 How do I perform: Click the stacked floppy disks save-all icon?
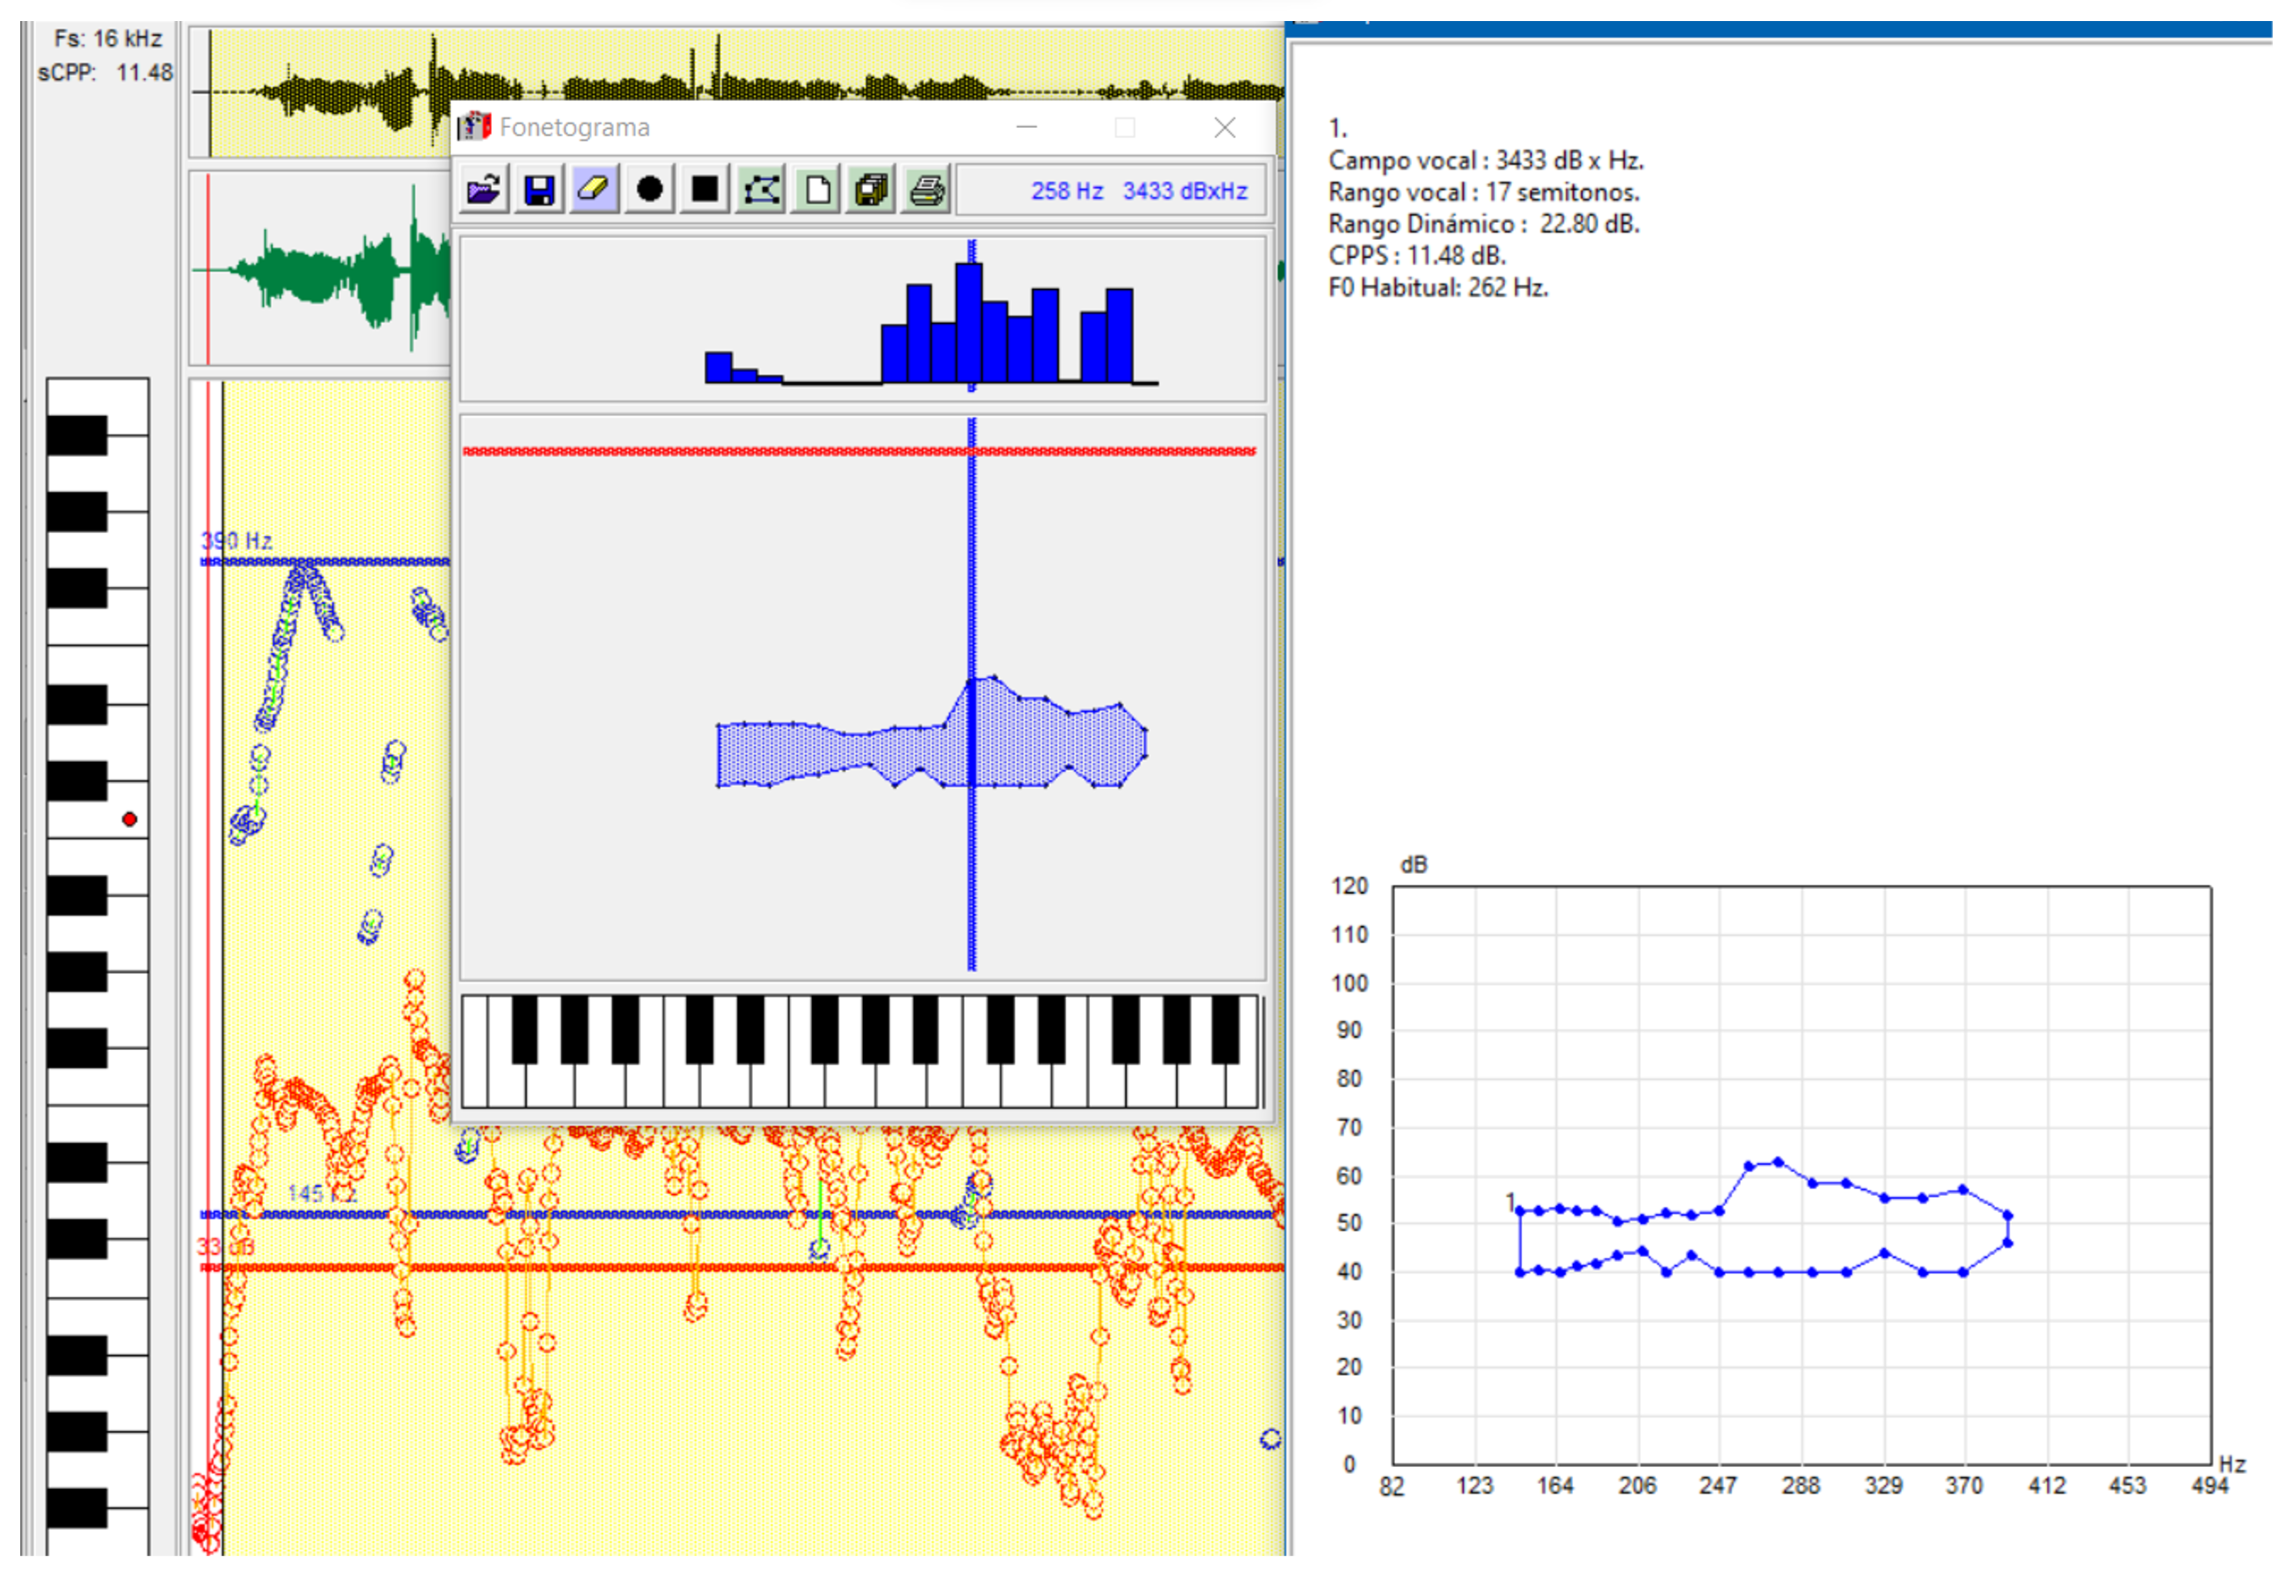(x=871, y=189)
